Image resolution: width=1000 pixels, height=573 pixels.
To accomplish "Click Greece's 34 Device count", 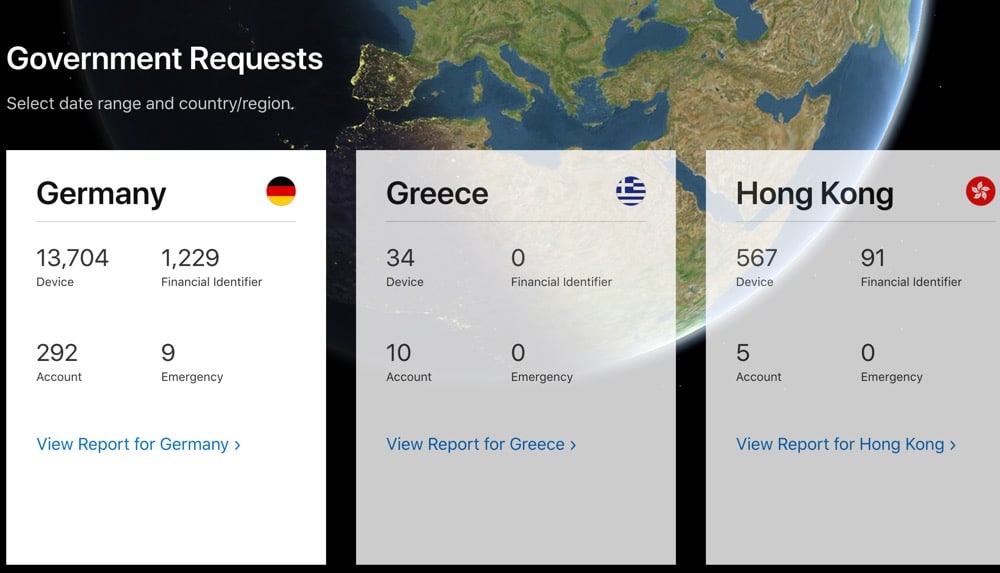I will (x=400, y=258).
